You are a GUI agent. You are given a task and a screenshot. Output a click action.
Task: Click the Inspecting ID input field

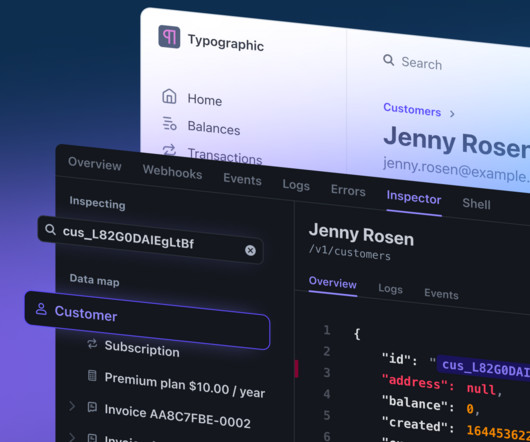[151, 240]
